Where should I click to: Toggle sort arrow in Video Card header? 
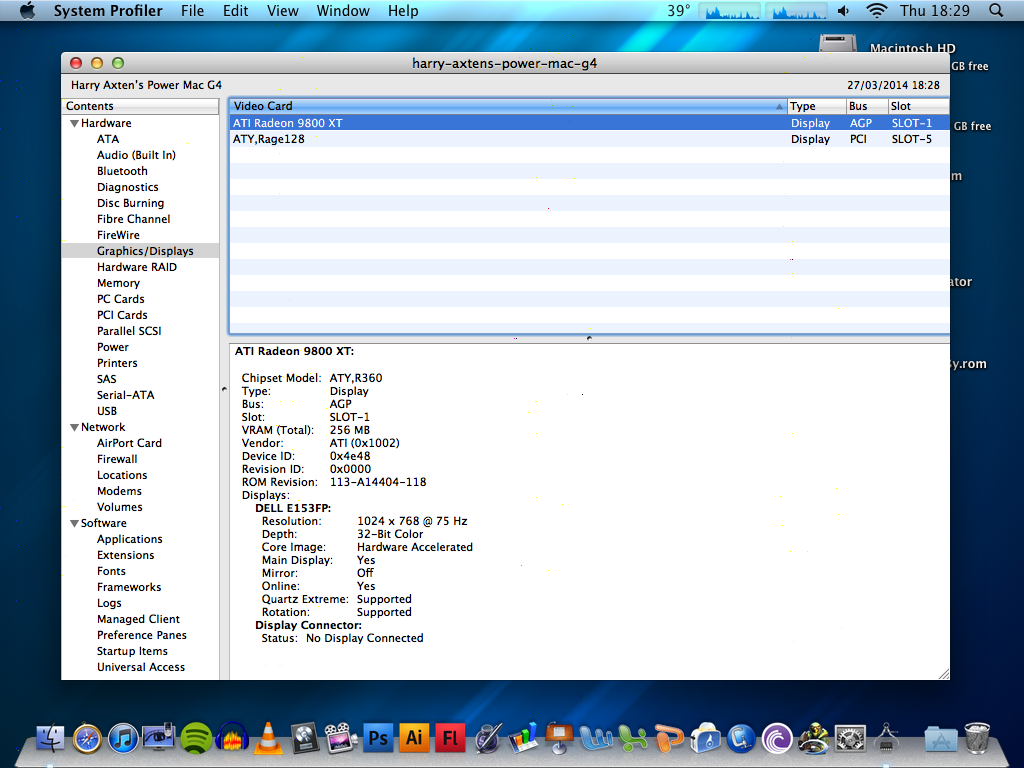coord(779,106)
